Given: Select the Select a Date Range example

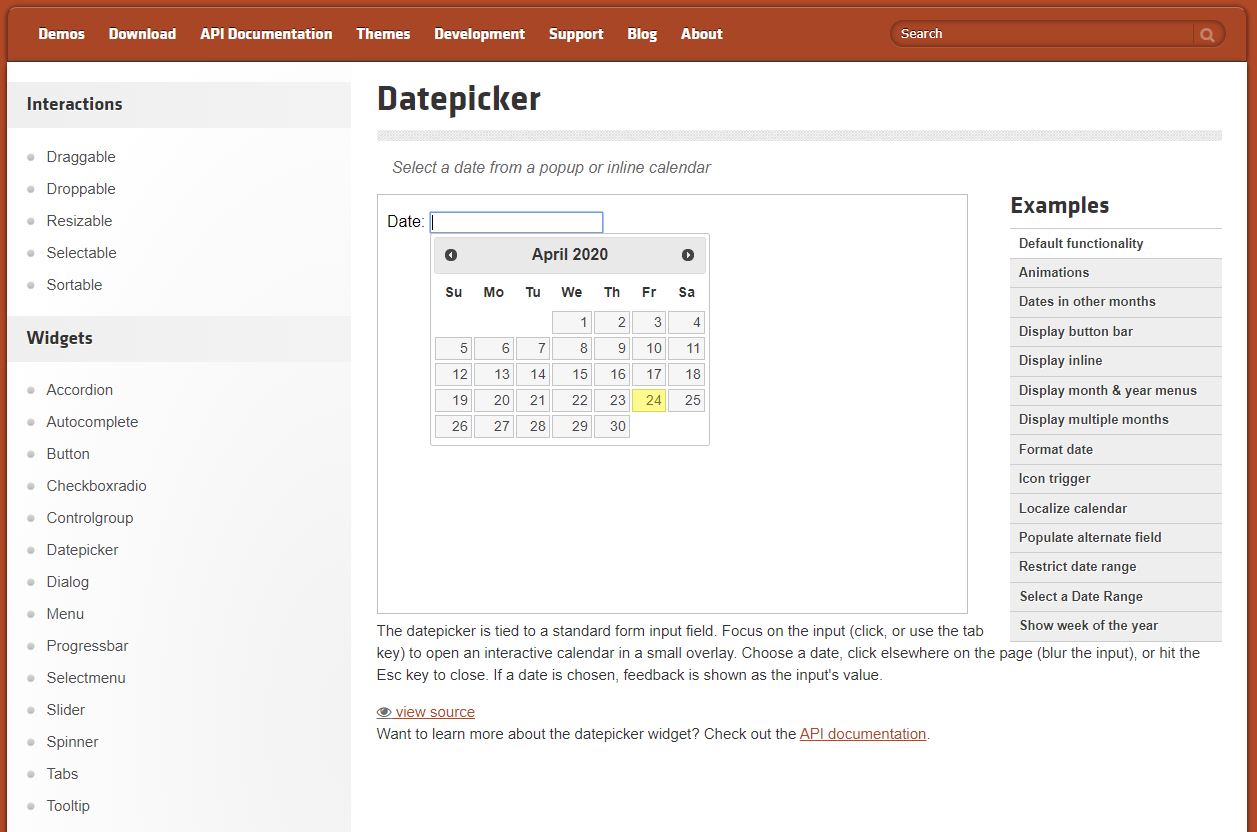Looking at the screenshot, I should (x=1116, y=597).
